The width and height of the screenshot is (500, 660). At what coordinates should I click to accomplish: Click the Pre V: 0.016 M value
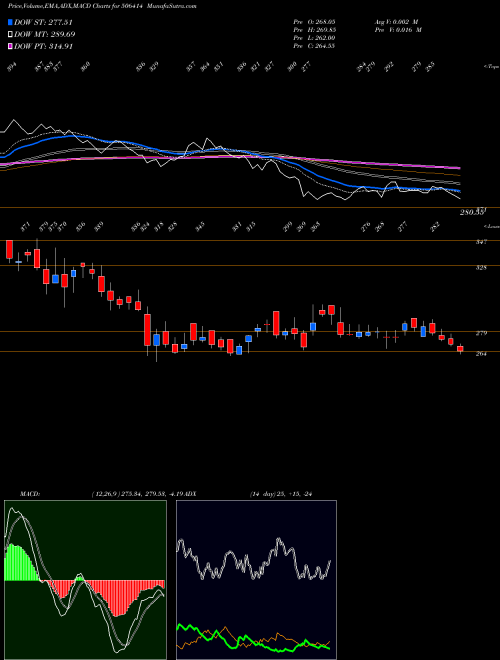(x=397, y=30)
